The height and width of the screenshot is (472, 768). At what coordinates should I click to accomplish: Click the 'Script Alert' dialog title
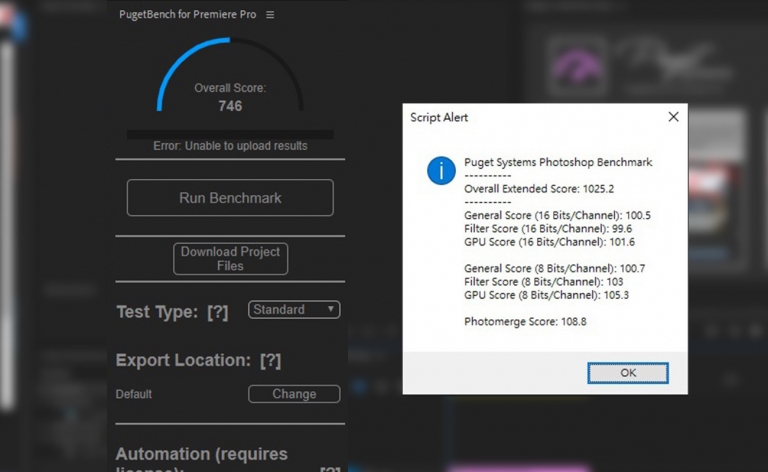point(439,118)
